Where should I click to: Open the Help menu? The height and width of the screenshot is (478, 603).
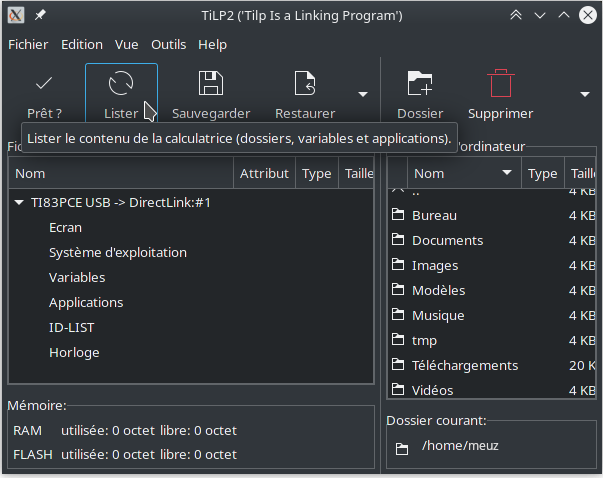(212, 45)
